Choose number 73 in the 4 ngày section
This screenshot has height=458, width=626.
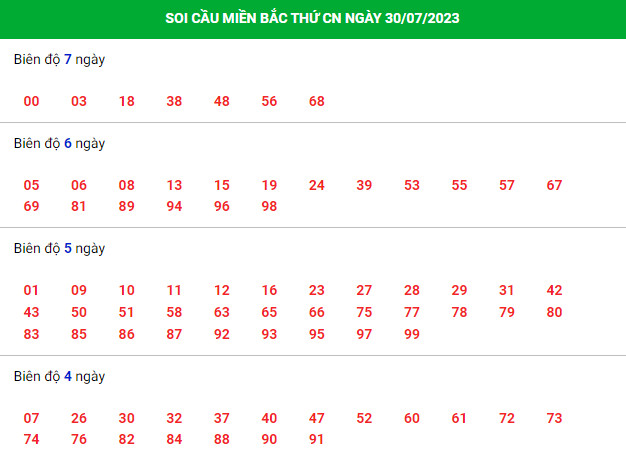click(554, 418)
